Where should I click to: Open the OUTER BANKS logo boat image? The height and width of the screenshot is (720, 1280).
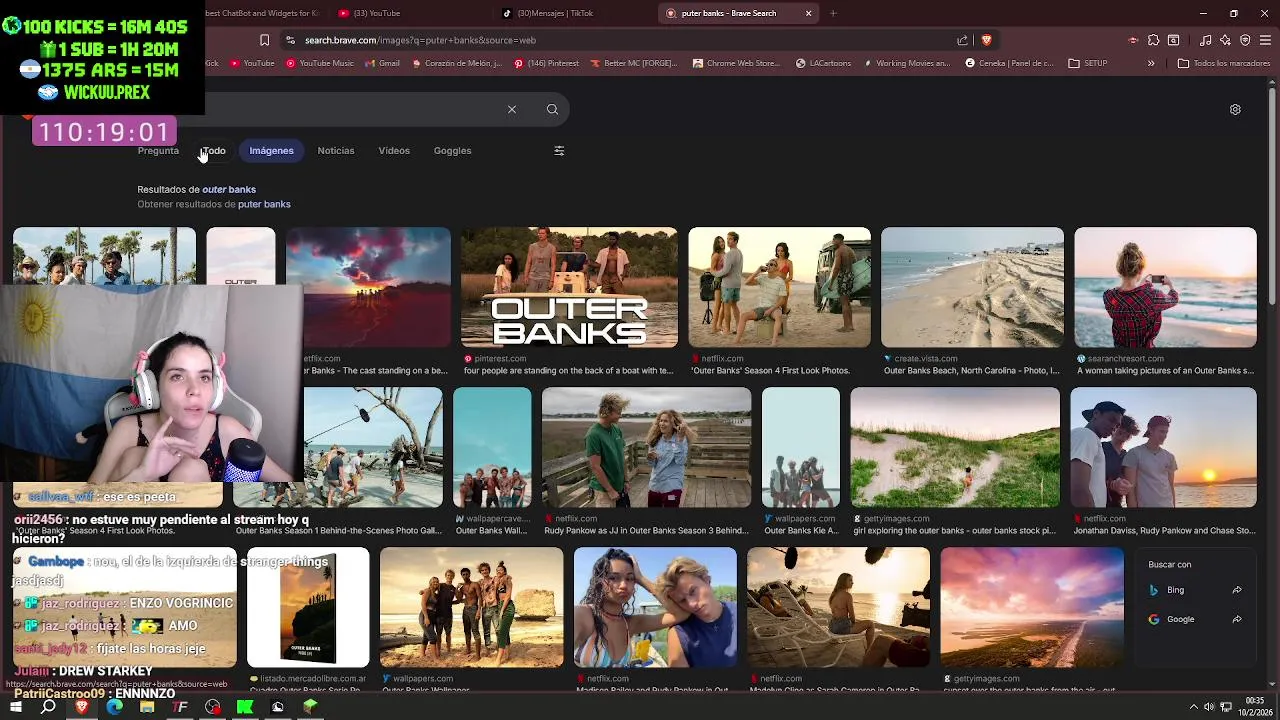[x=569, y=288]
